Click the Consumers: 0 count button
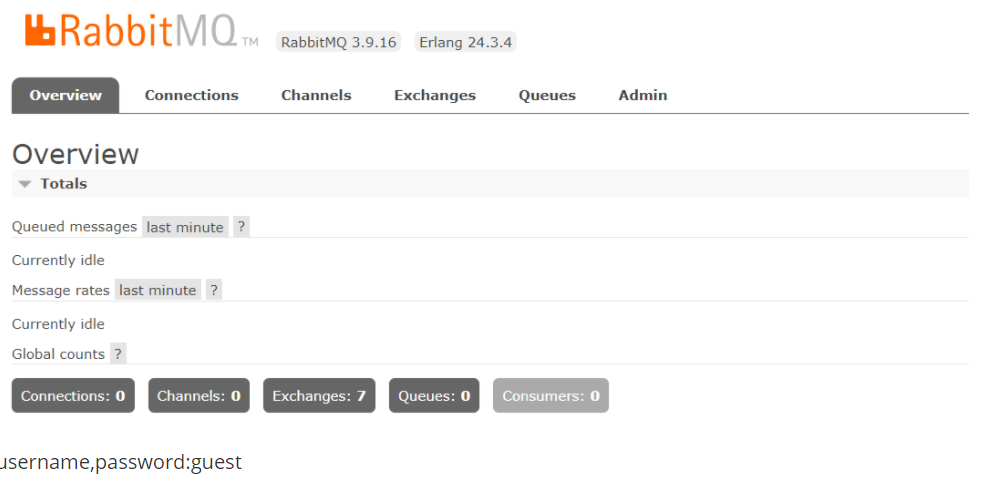982x491 pixels. pyautogui.click(x=550, y=396)
